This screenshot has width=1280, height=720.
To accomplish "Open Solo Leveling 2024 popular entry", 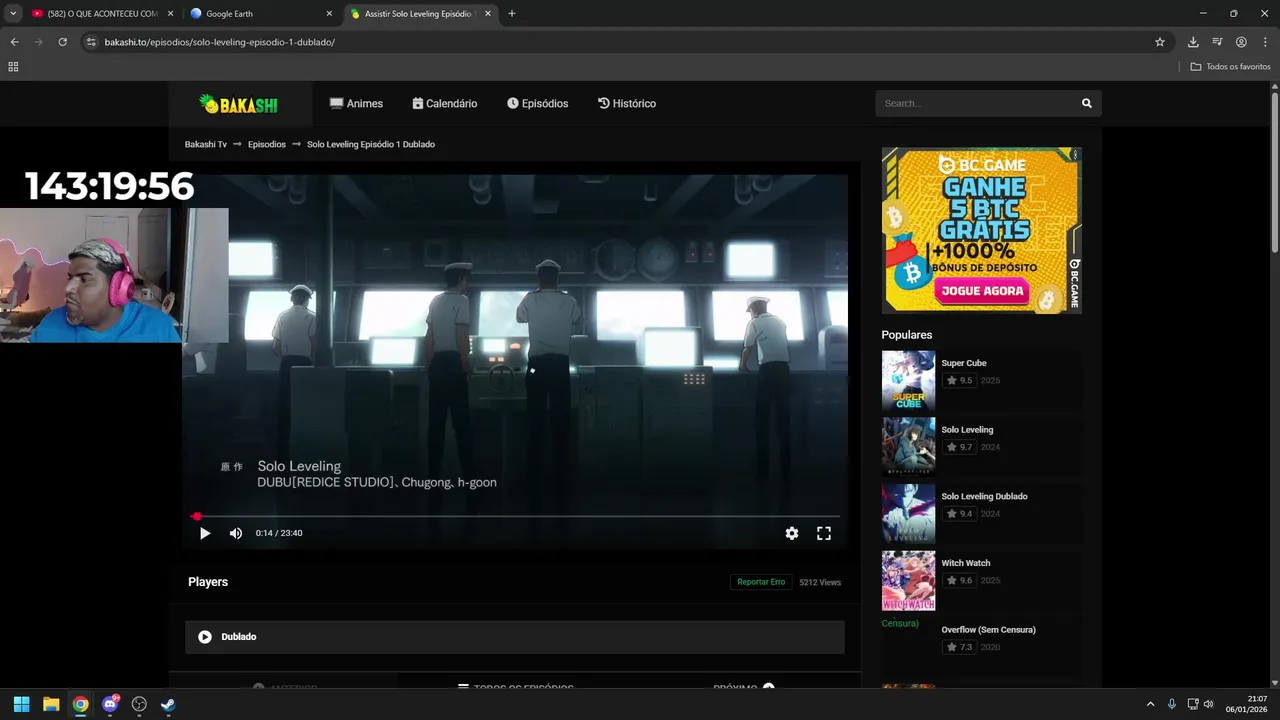I will (x=967, y=430).
